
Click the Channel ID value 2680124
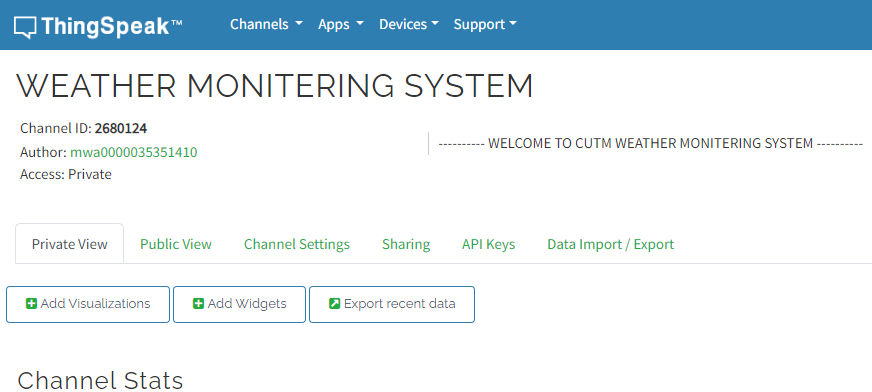[121, 128]
